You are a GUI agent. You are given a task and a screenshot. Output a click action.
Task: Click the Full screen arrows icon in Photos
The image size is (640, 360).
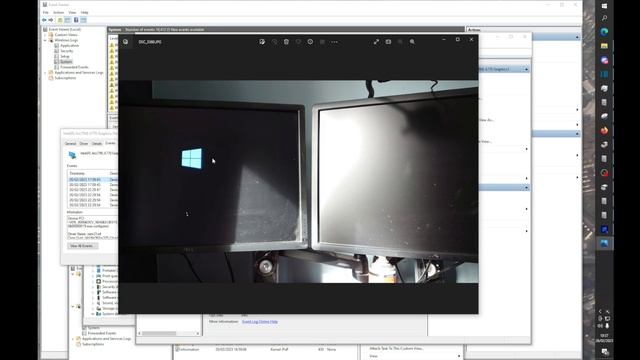coord(376,42)
